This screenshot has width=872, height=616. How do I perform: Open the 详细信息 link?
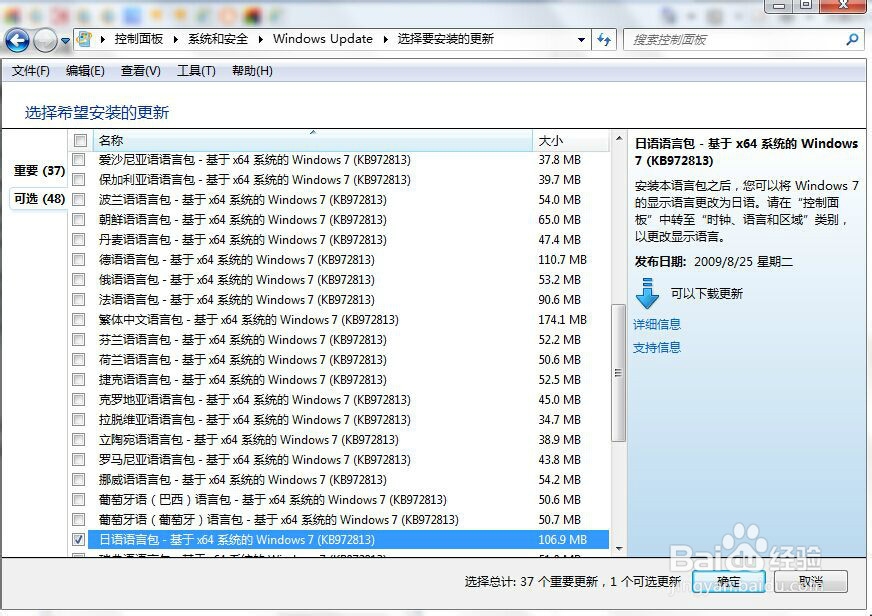[657, 324]
